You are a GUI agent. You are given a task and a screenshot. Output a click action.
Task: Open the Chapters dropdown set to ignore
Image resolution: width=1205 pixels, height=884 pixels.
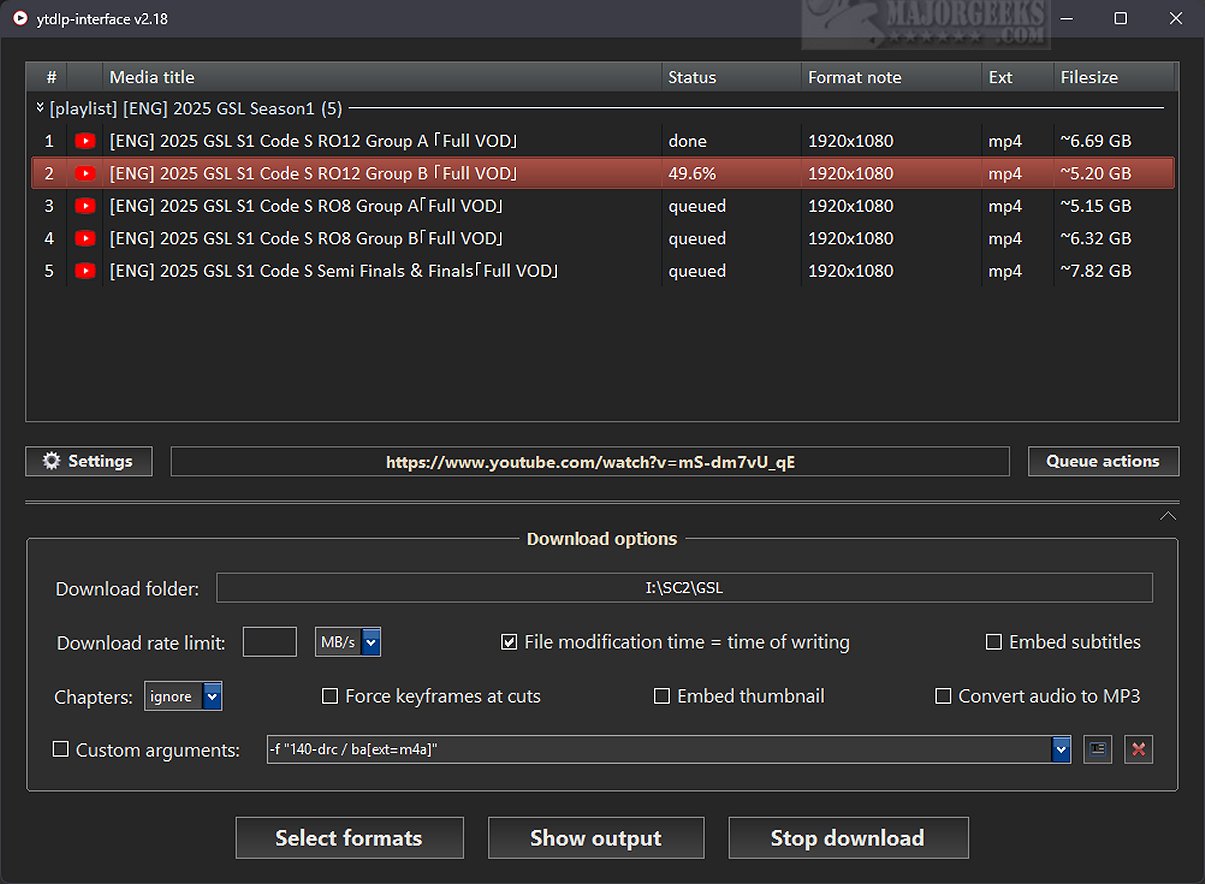click(212, 696)
